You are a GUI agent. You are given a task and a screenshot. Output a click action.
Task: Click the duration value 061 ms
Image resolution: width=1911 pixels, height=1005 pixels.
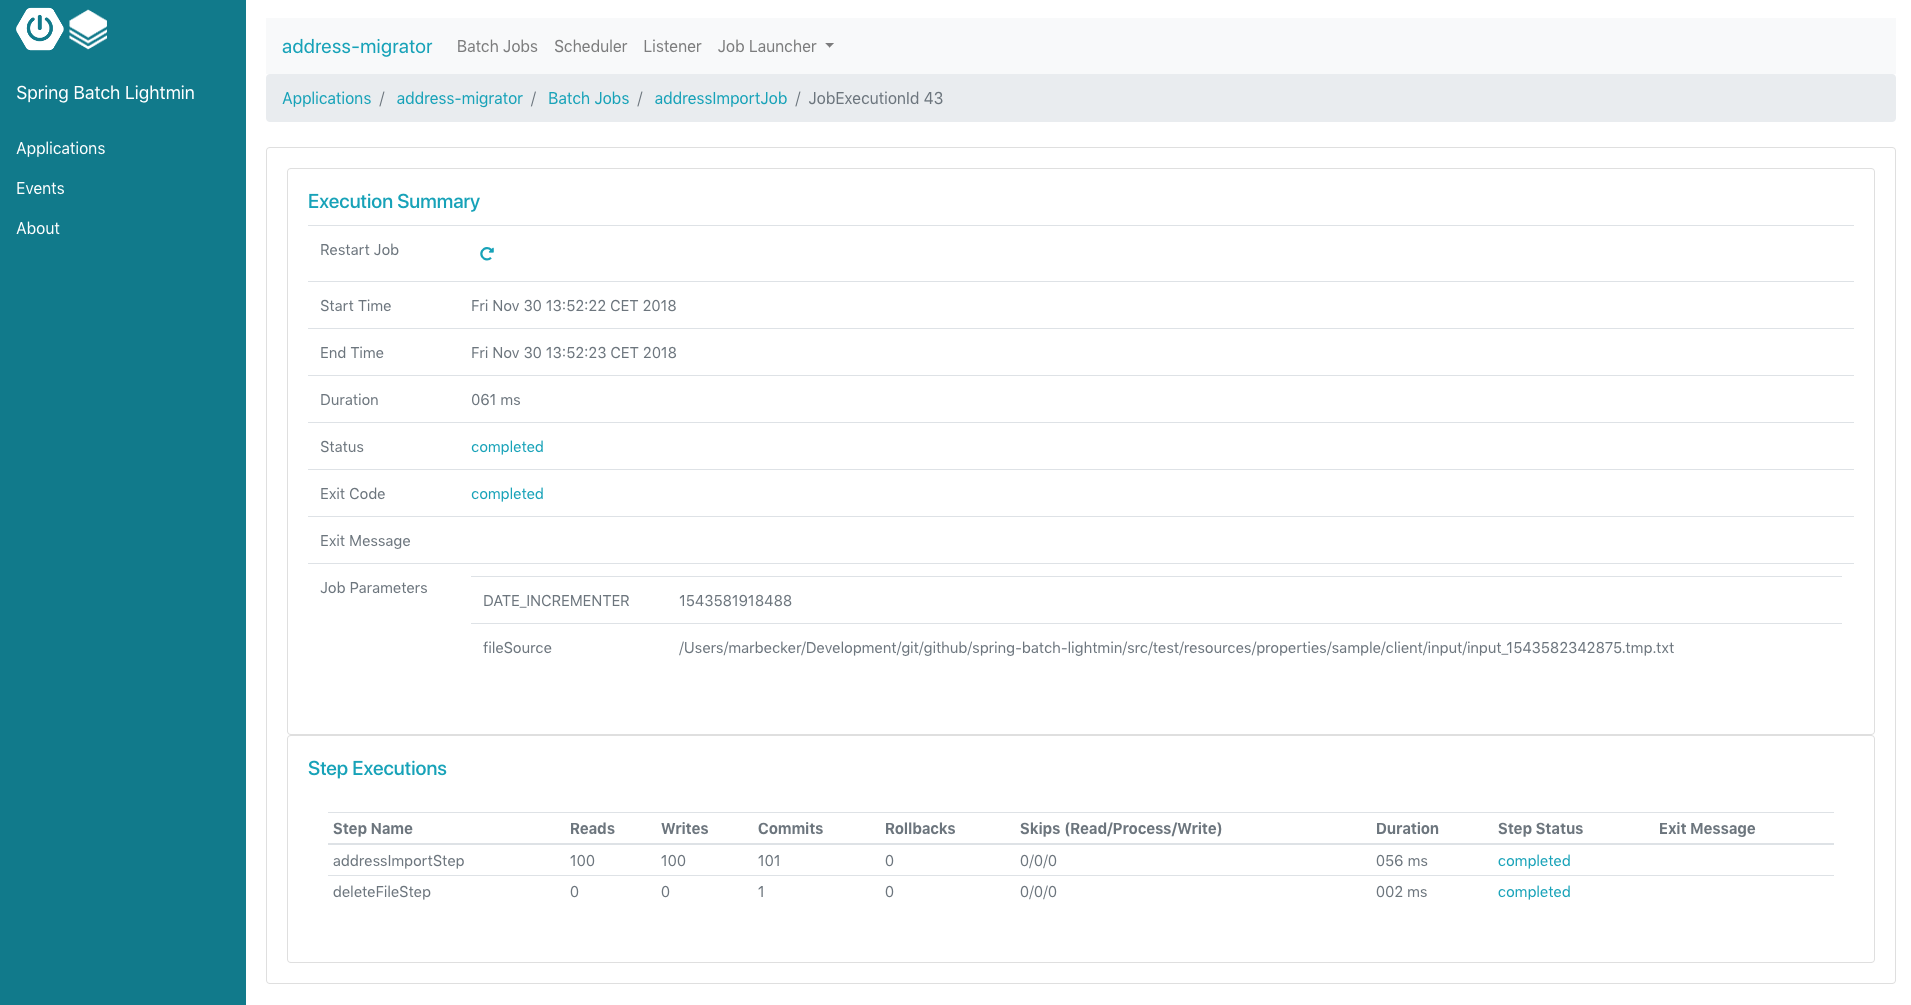pyautogui.click(x=496, y=400)
